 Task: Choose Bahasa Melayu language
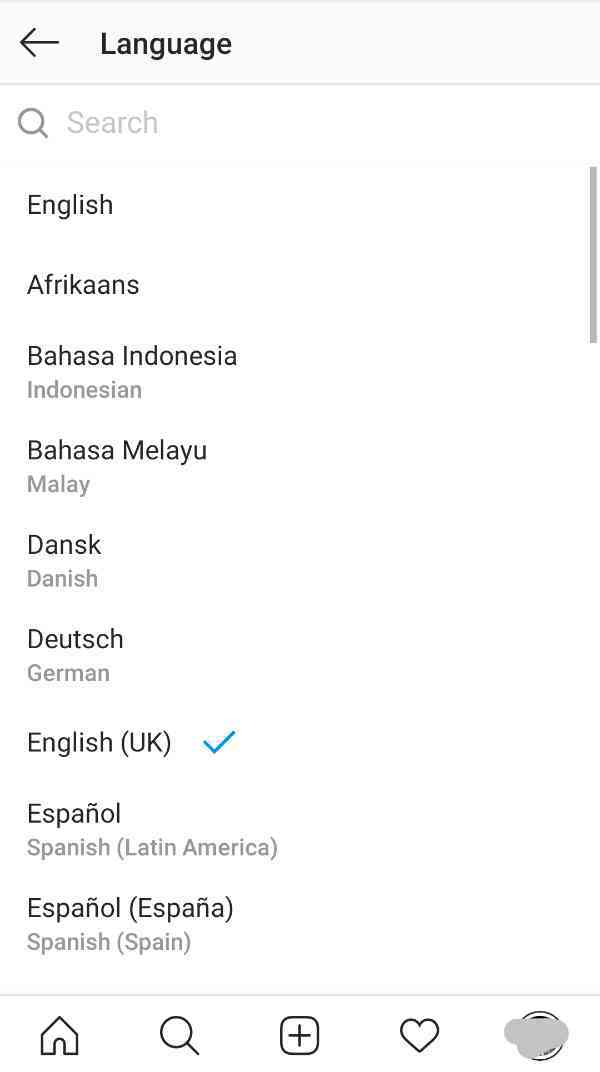coord(300,466)
